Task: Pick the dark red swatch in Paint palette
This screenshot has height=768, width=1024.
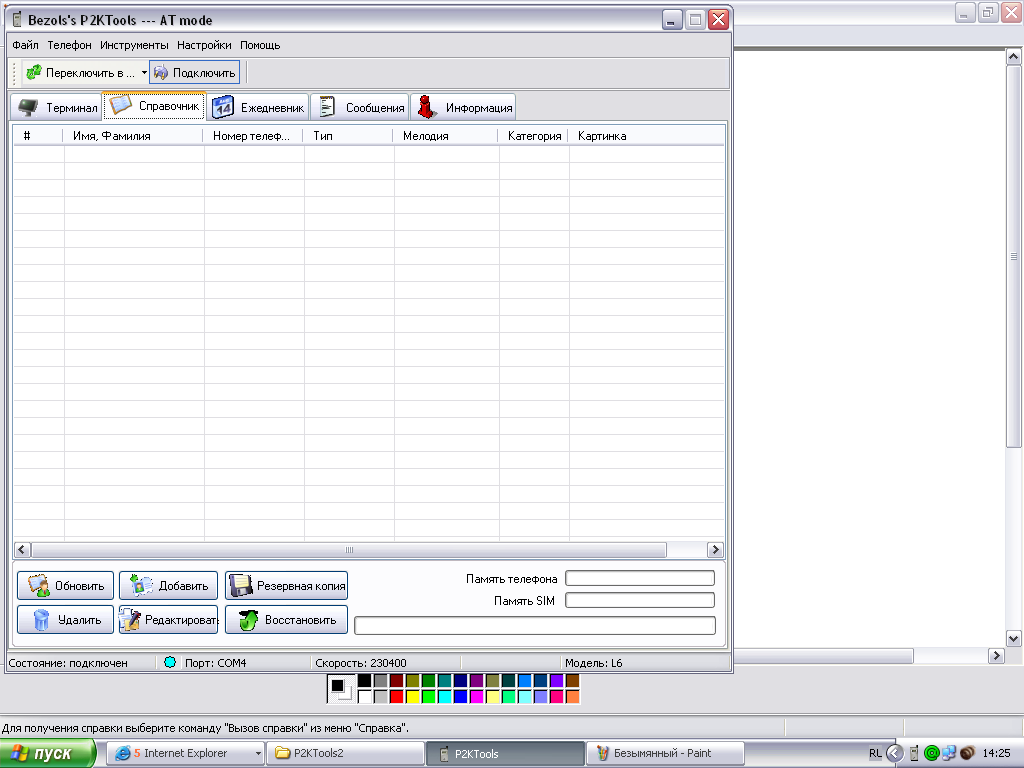Action: coord(396,681)
